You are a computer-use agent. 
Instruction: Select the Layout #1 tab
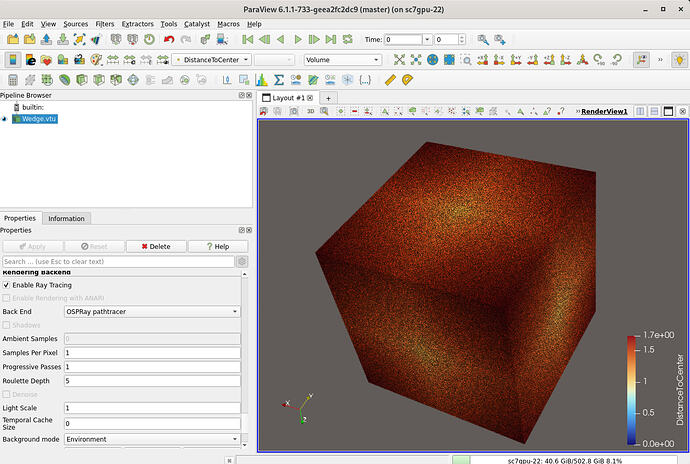click(288, 98)
